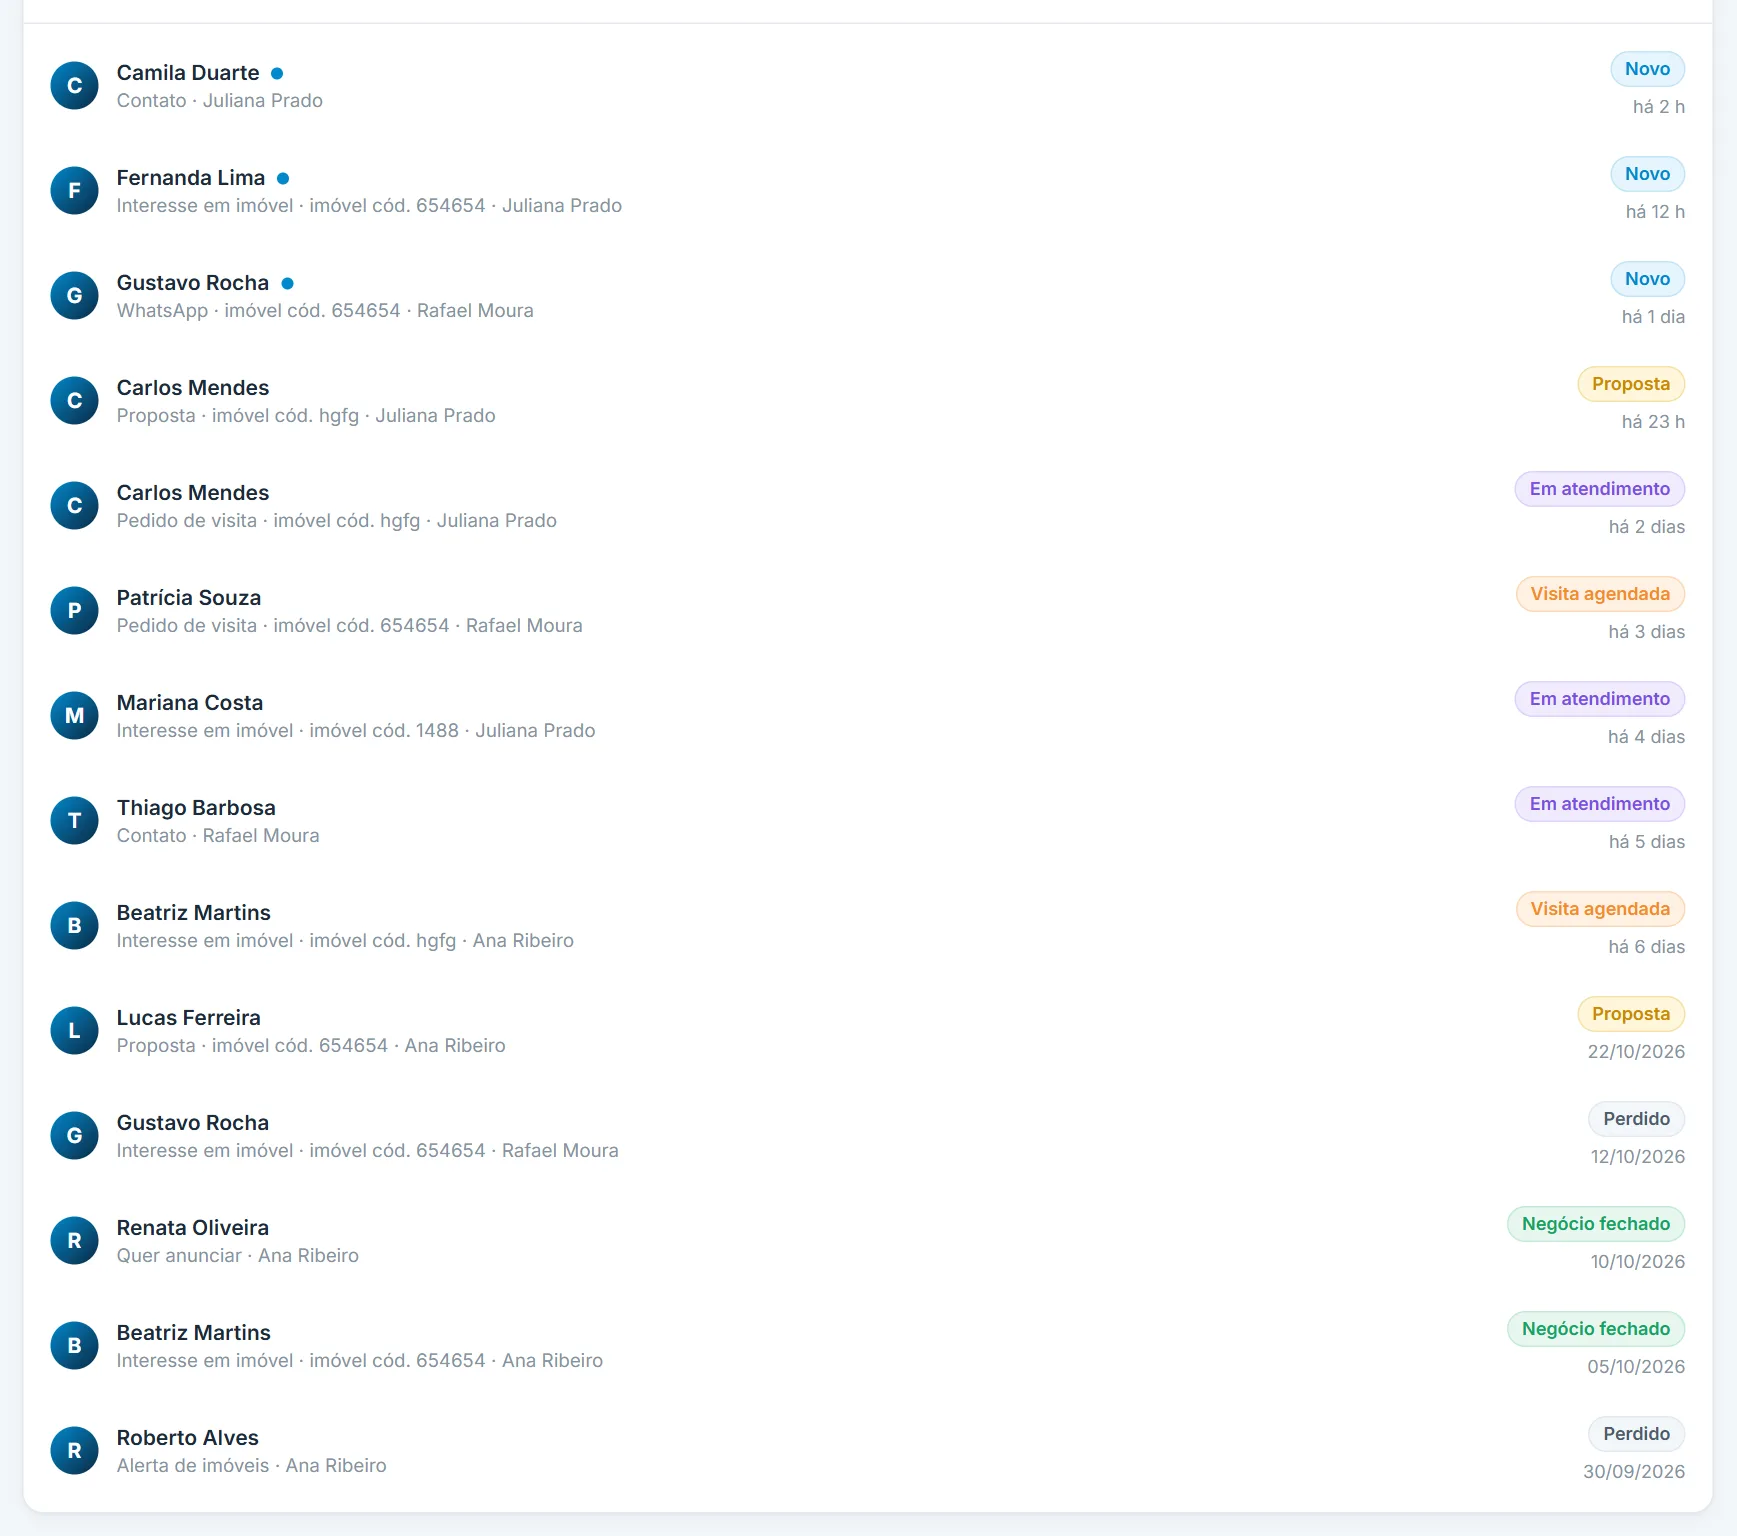Image resolution: width=1737 pixels, height=1536 pixels.
Task: Click Negócio fechado badge for Renata Oliveira
Action: 1596,1224
